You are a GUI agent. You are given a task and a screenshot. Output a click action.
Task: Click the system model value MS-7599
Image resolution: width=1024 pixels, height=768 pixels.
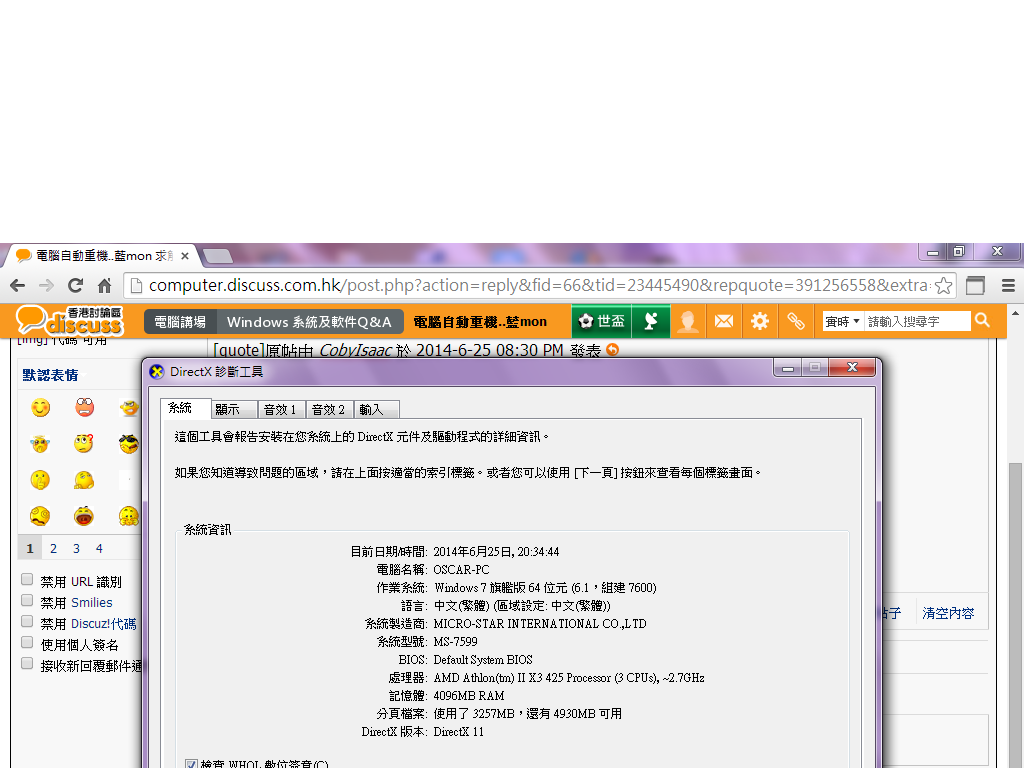pyautogui.click(x=455, y=642)
